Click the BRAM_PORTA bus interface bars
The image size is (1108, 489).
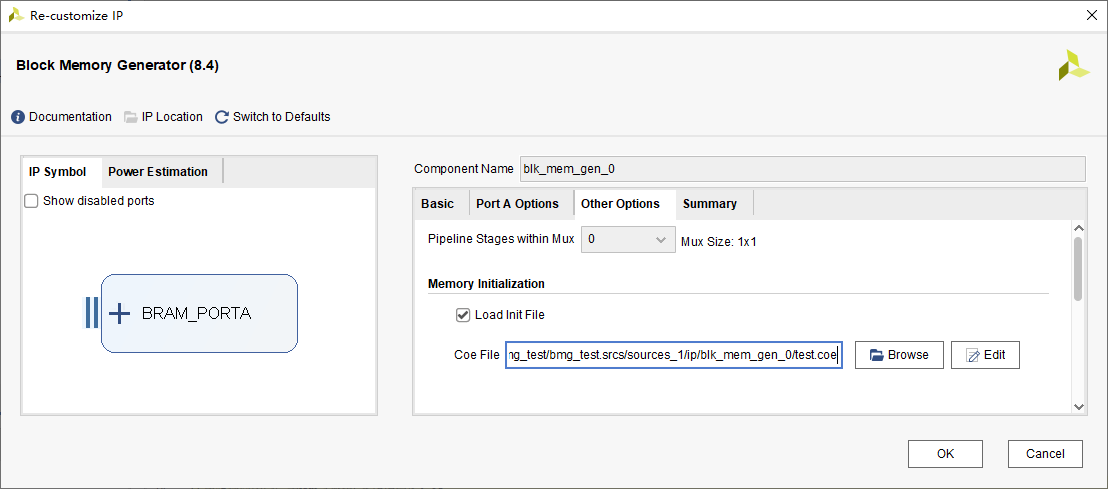point(92,312)
